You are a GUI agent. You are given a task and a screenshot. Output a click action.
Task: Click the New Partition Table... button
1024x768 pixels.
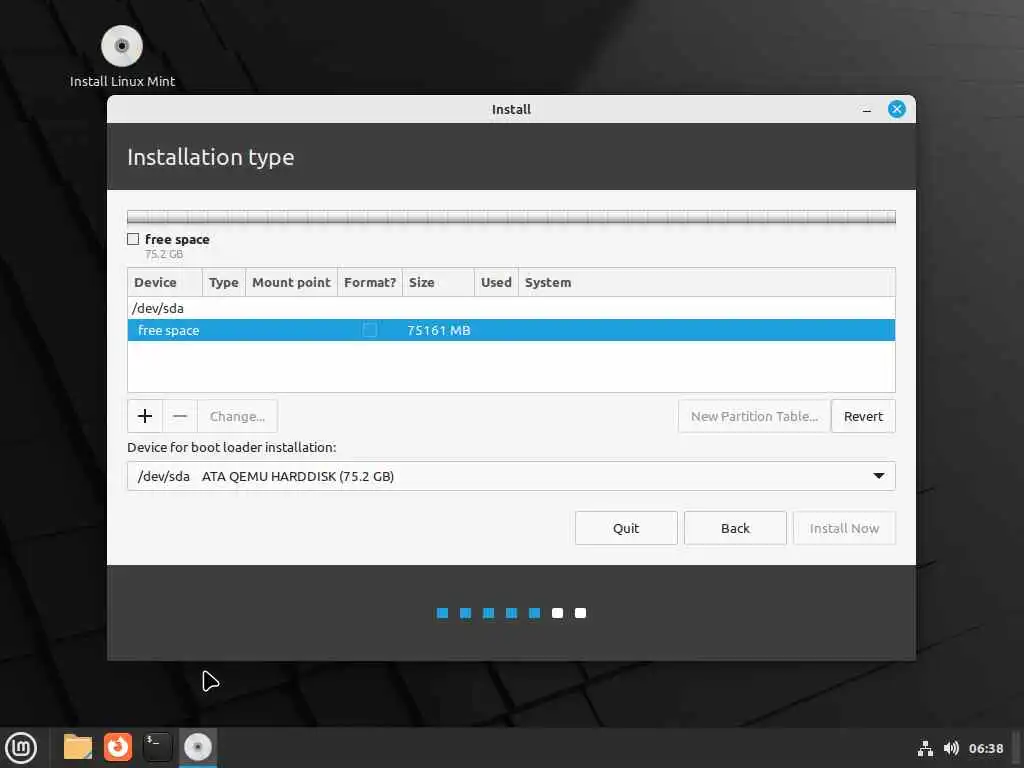coord(754,416)
